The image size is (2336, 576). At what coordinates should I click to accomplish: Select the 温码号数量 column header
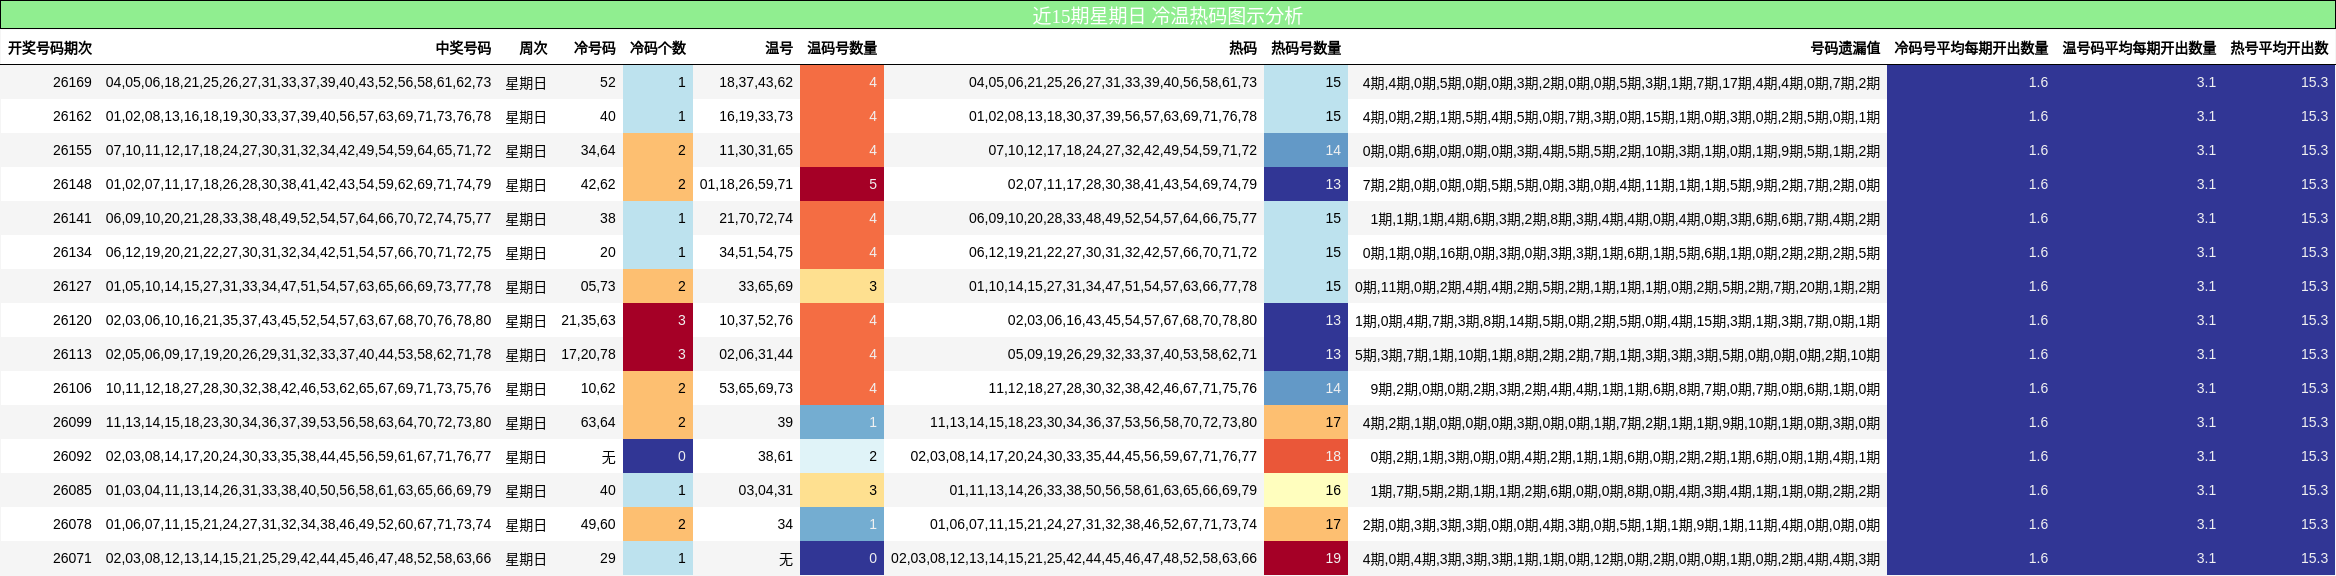(842, 48)
